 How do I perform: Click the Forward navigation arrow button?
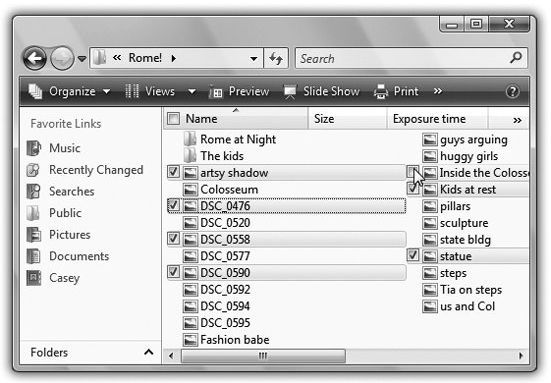(62, 58)
